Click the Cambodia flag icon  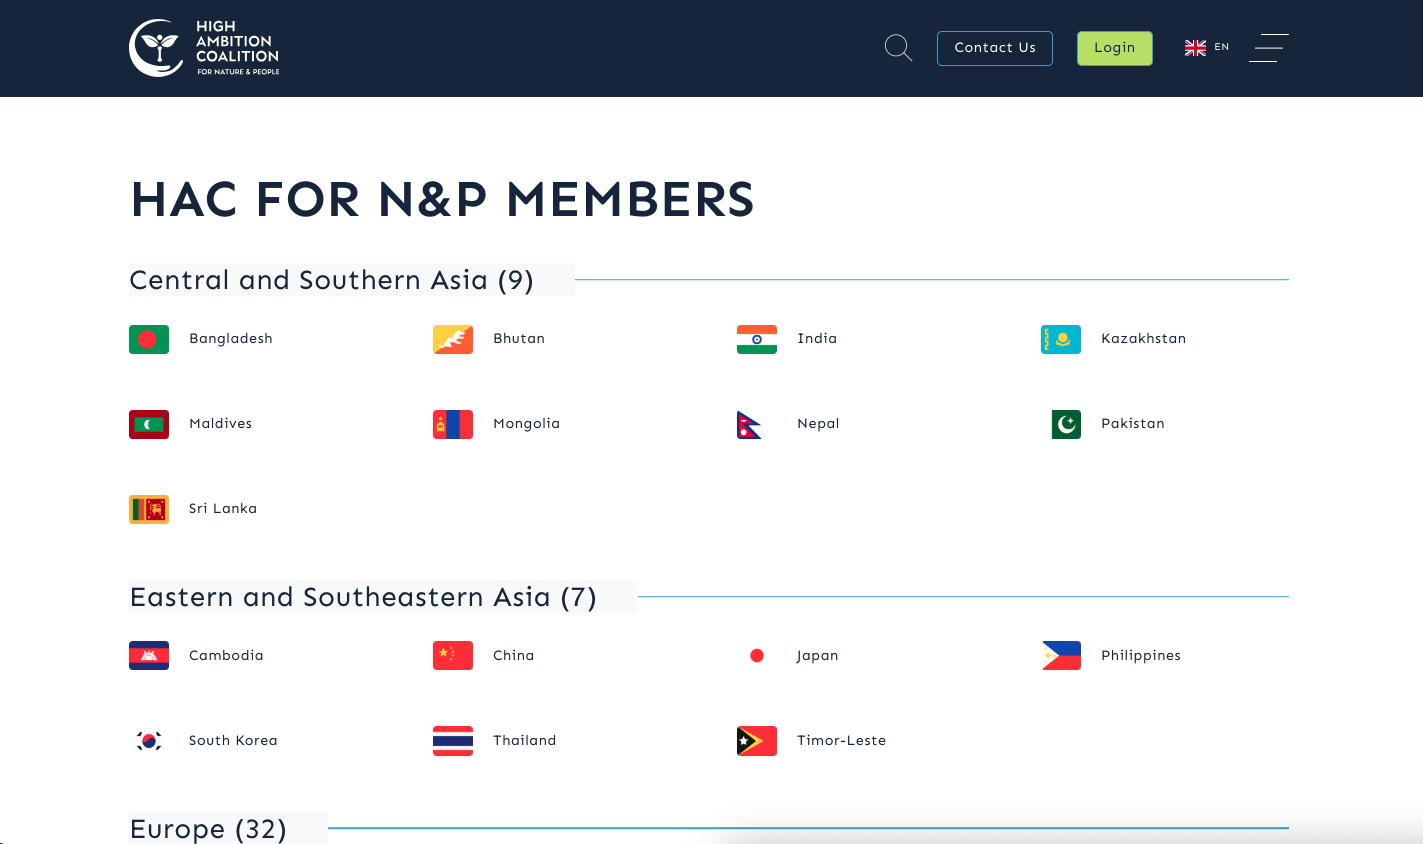[149, 655]
